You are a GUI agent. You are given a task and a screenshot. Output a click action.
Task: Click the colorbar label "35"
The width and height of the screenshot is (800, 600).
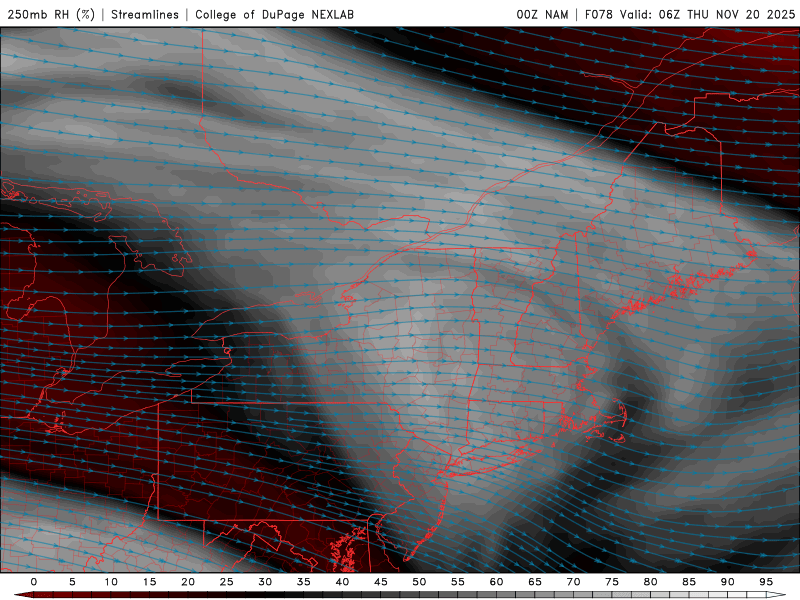point(304,582)
